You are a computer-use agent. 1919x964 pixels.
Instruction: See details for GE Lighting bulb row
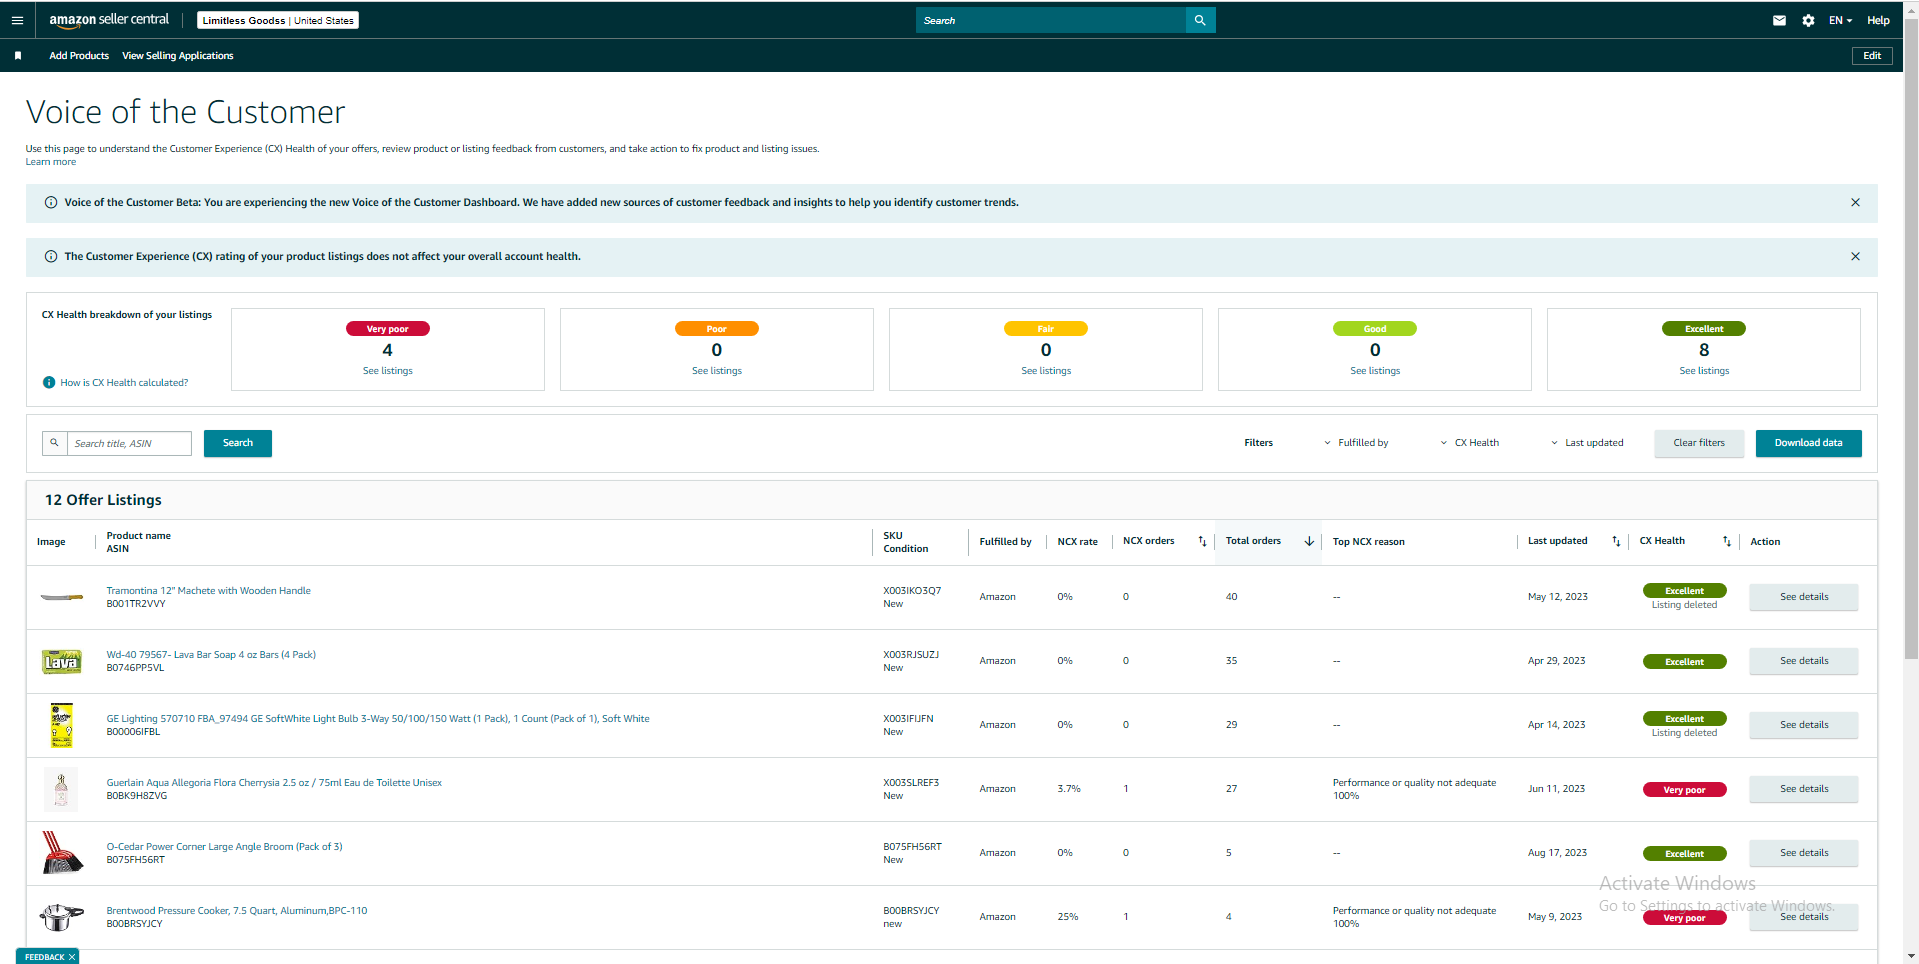point(1804,725)
